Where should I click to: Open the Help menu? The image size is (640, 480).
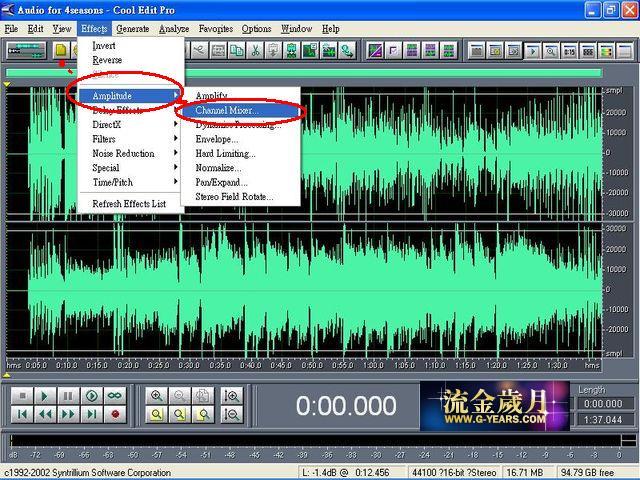(x=330, y=29)
